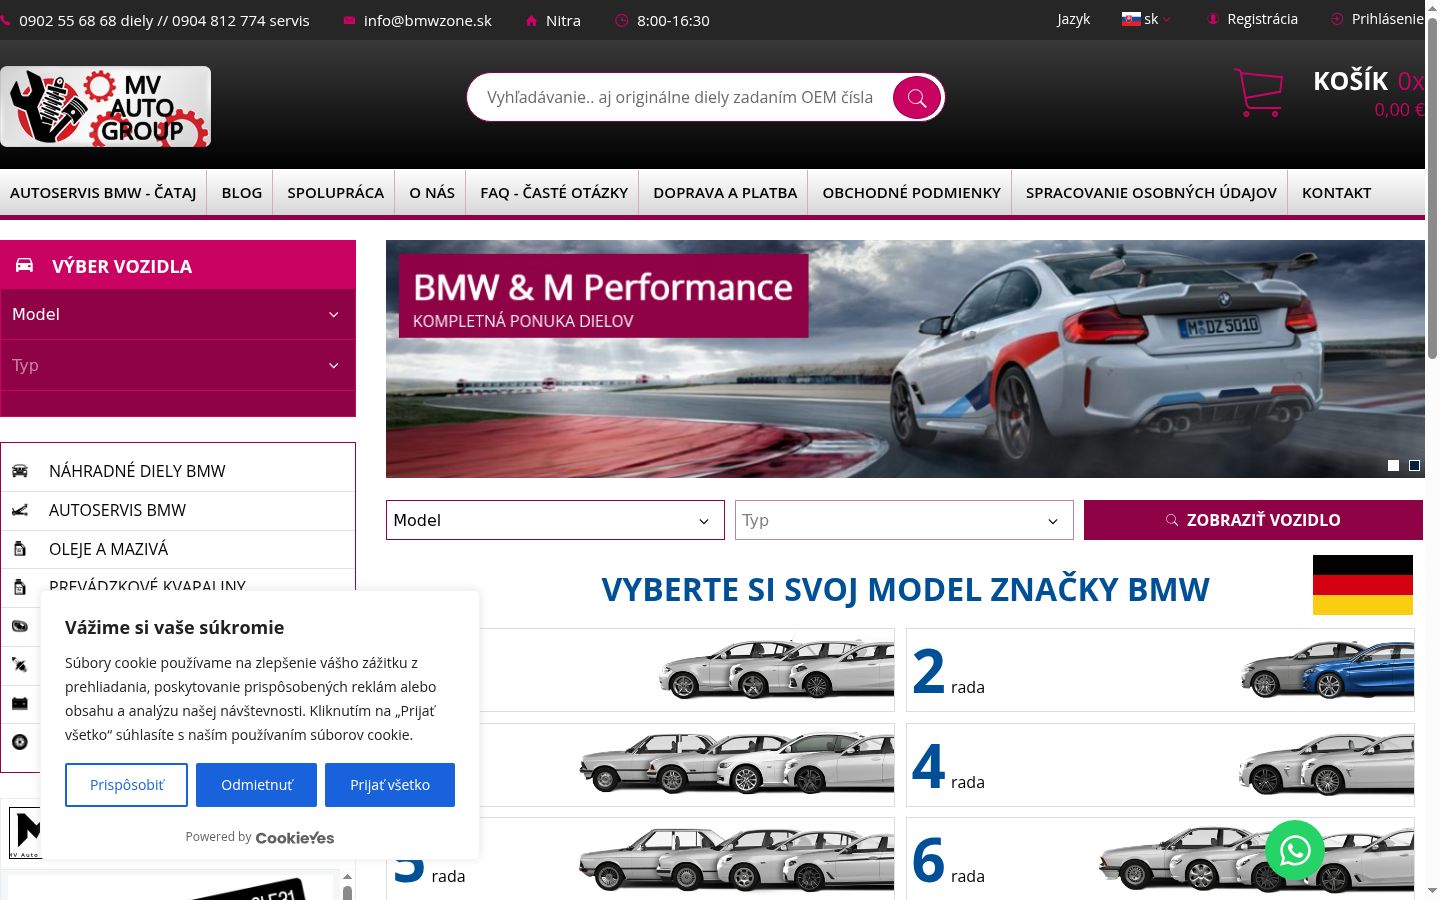Click the car lift icon beside Autoservis BMW
Viewport: 1440px width, 900px height.
tap(19, 510)
